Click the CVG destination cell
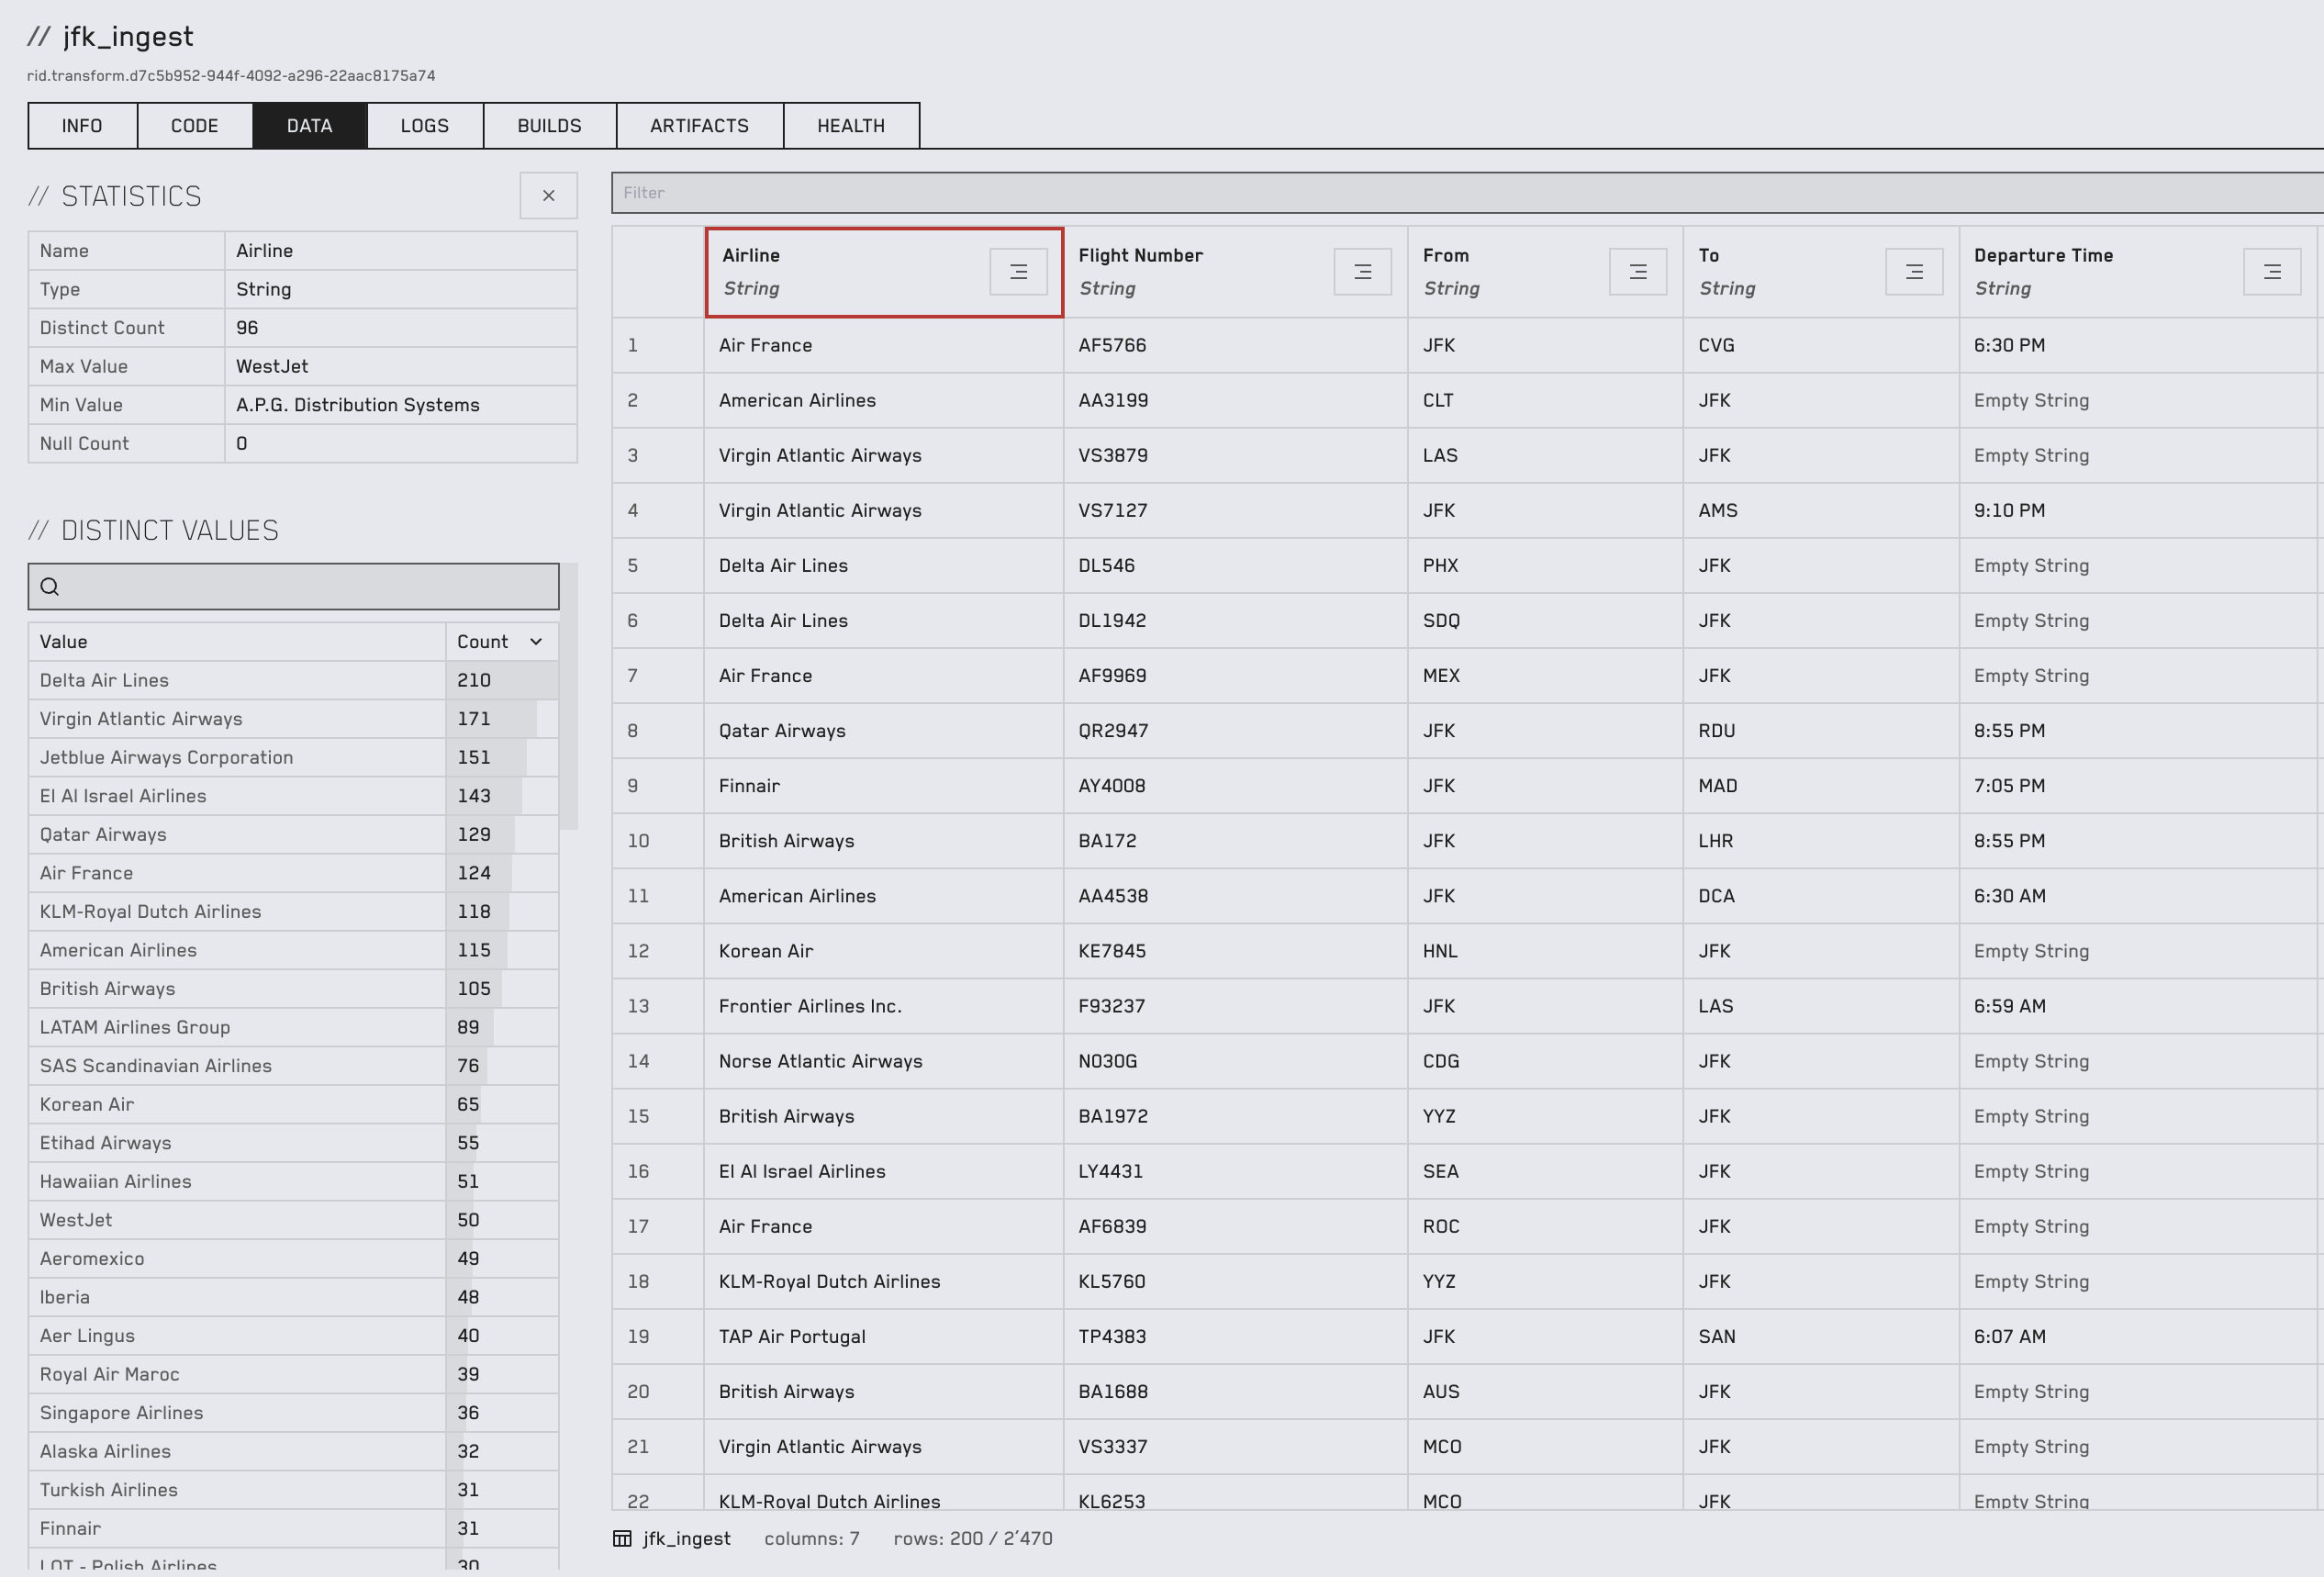The height and width of the screenshot is (1577, 2324). 1820,346
